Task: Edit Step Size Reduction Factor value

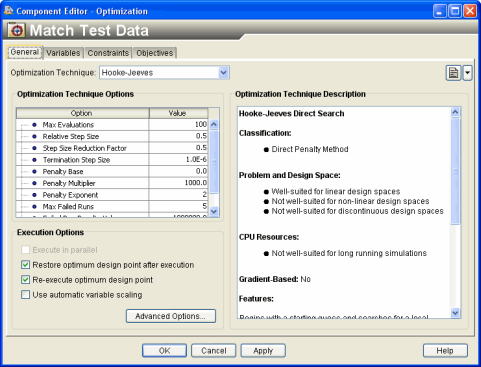Action: (178, 148)
